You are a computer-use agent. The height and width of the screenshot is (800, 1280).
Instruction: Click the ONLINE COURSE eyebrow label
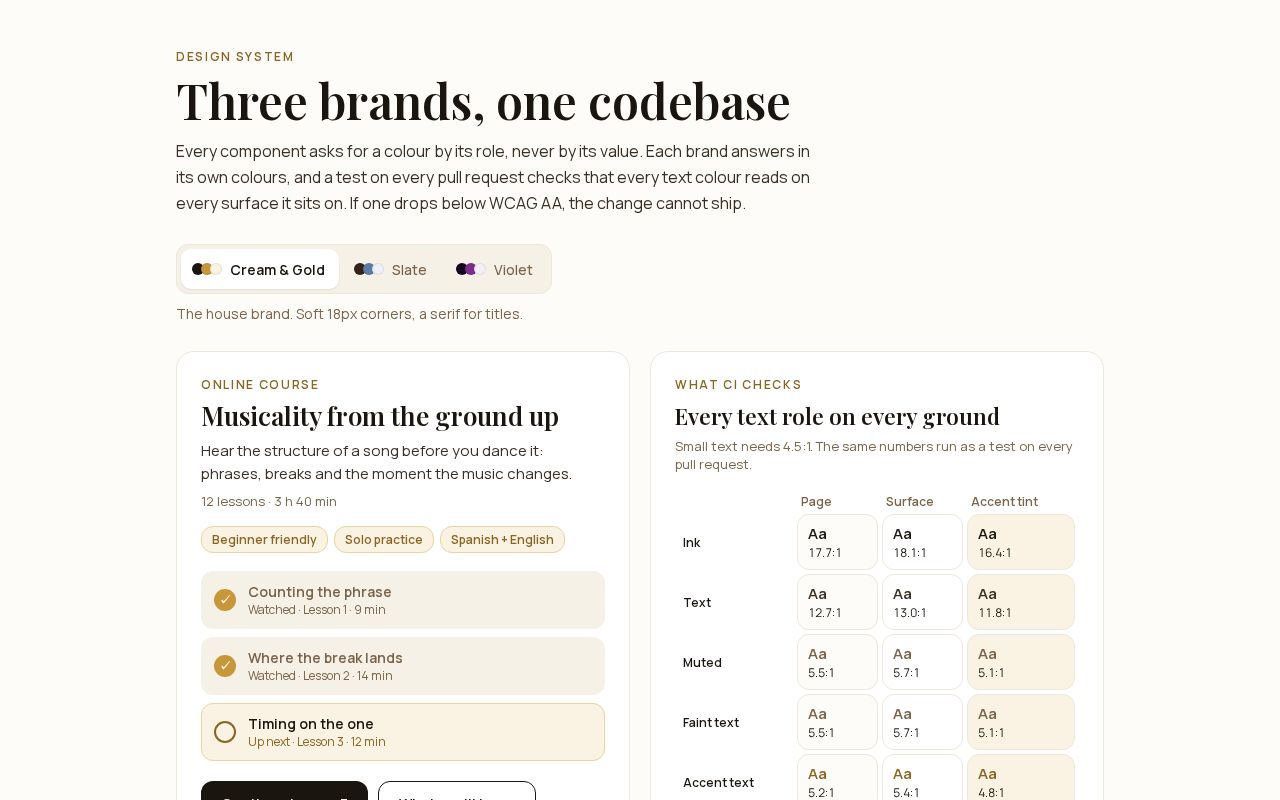(260, 384)
